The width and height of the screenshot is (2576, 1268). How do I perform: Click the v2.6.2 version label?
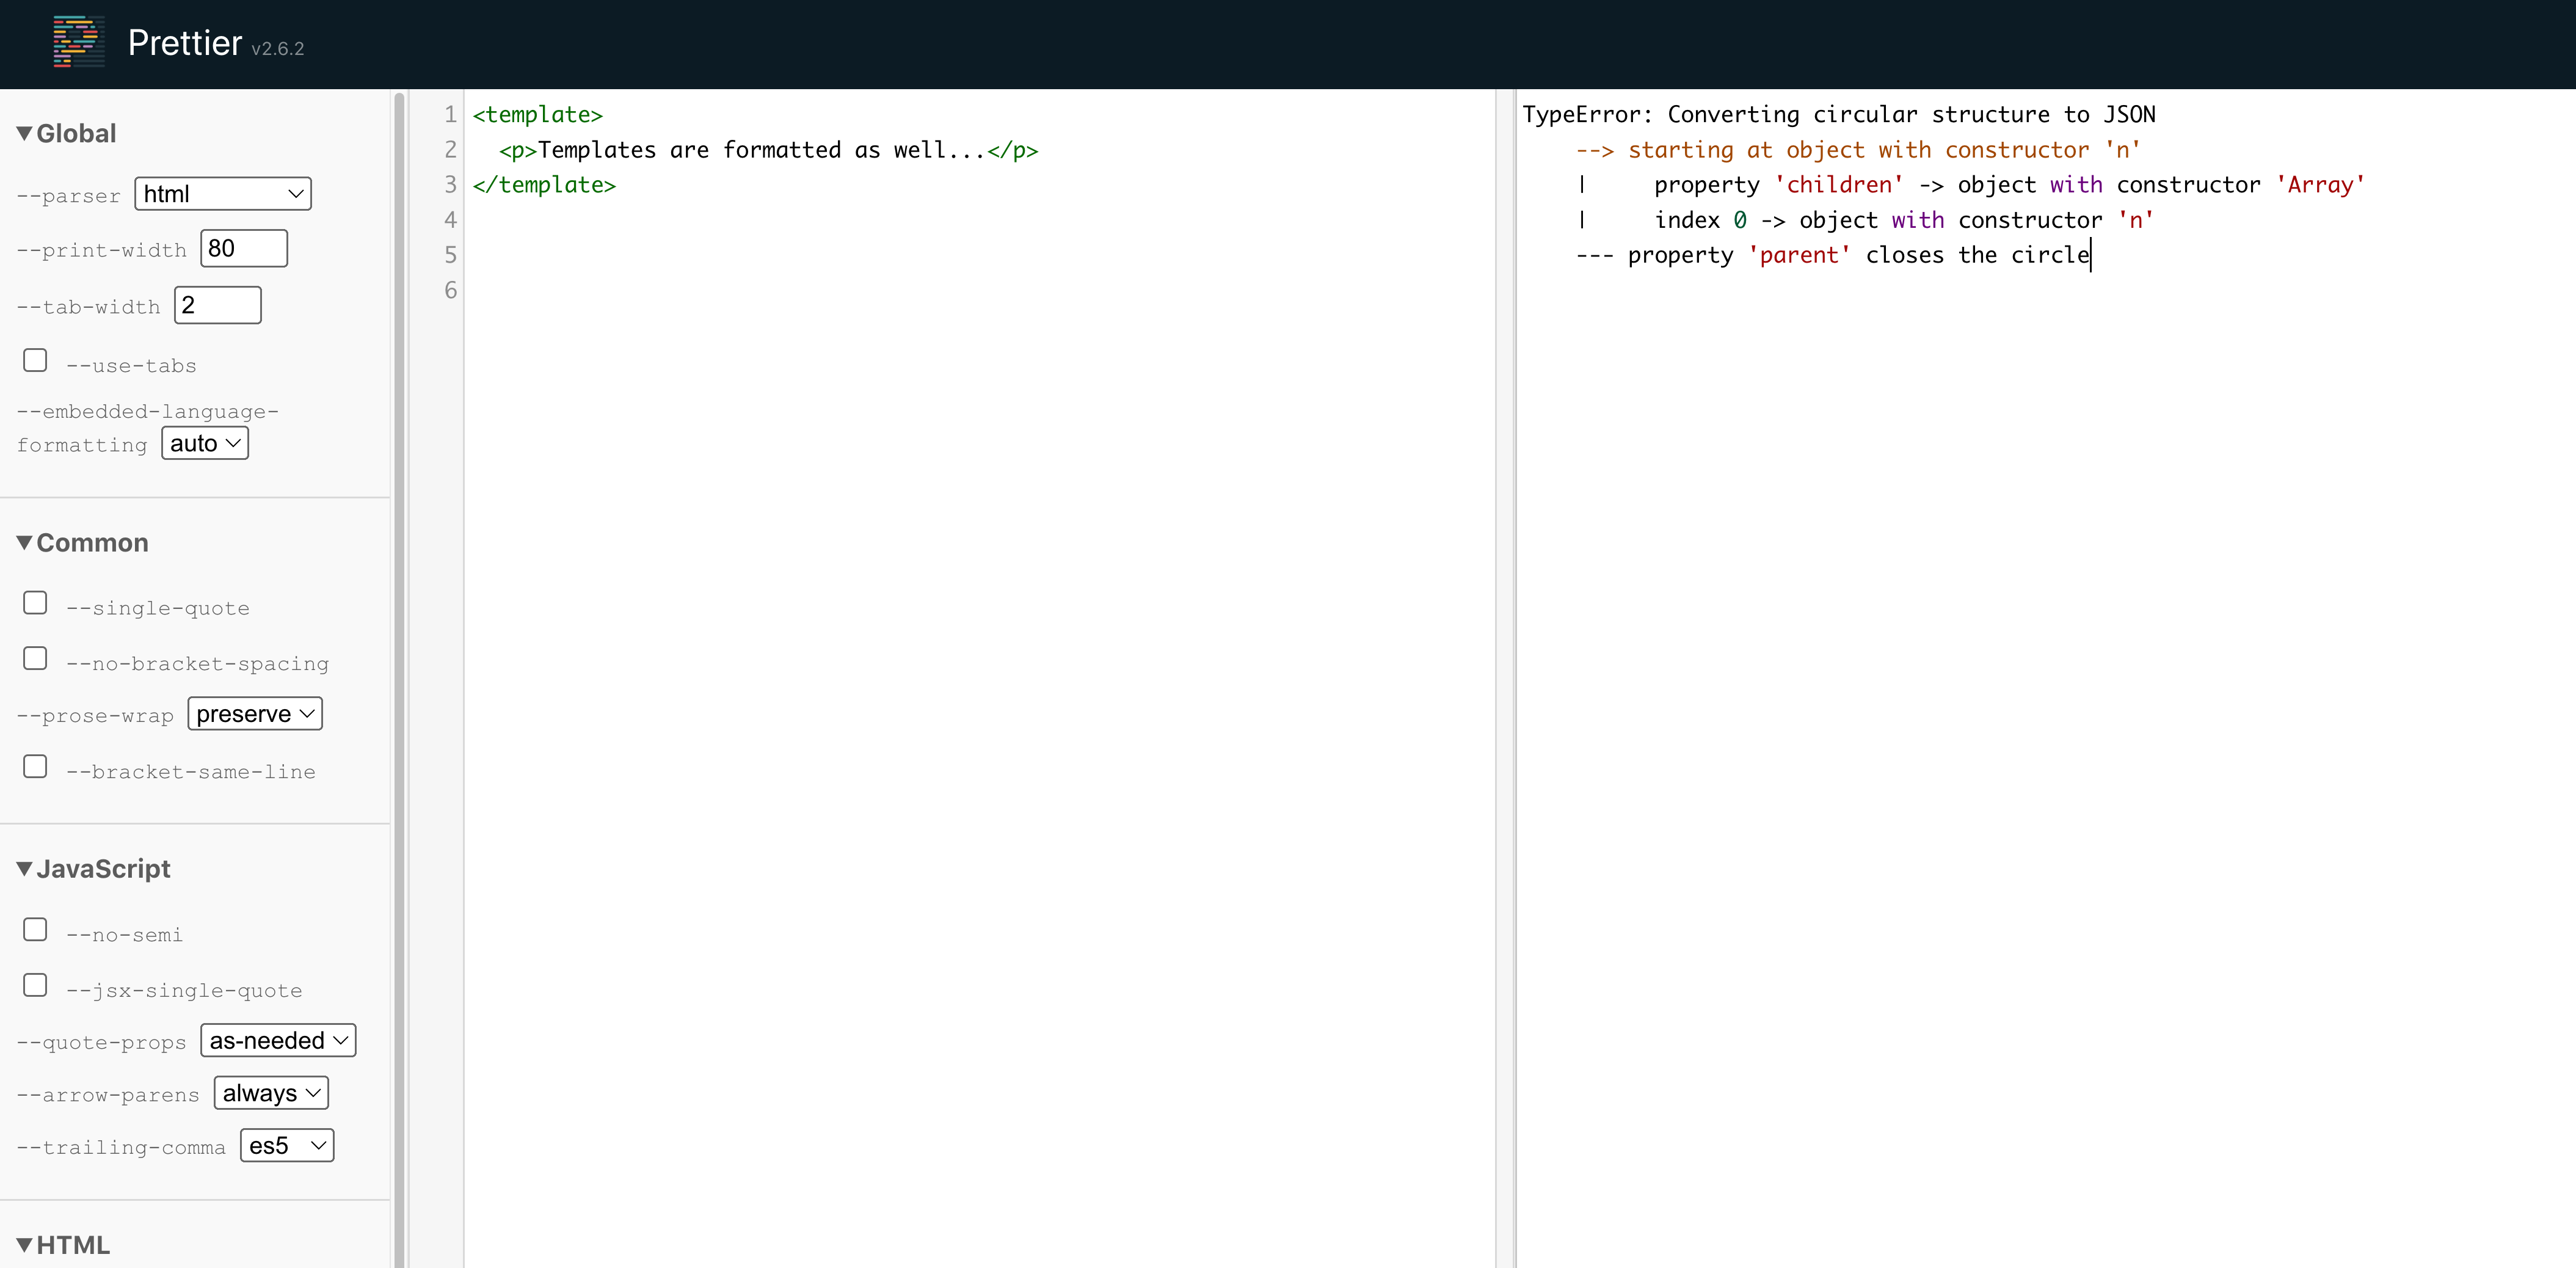pyautogui.click(x=278, y=48)
